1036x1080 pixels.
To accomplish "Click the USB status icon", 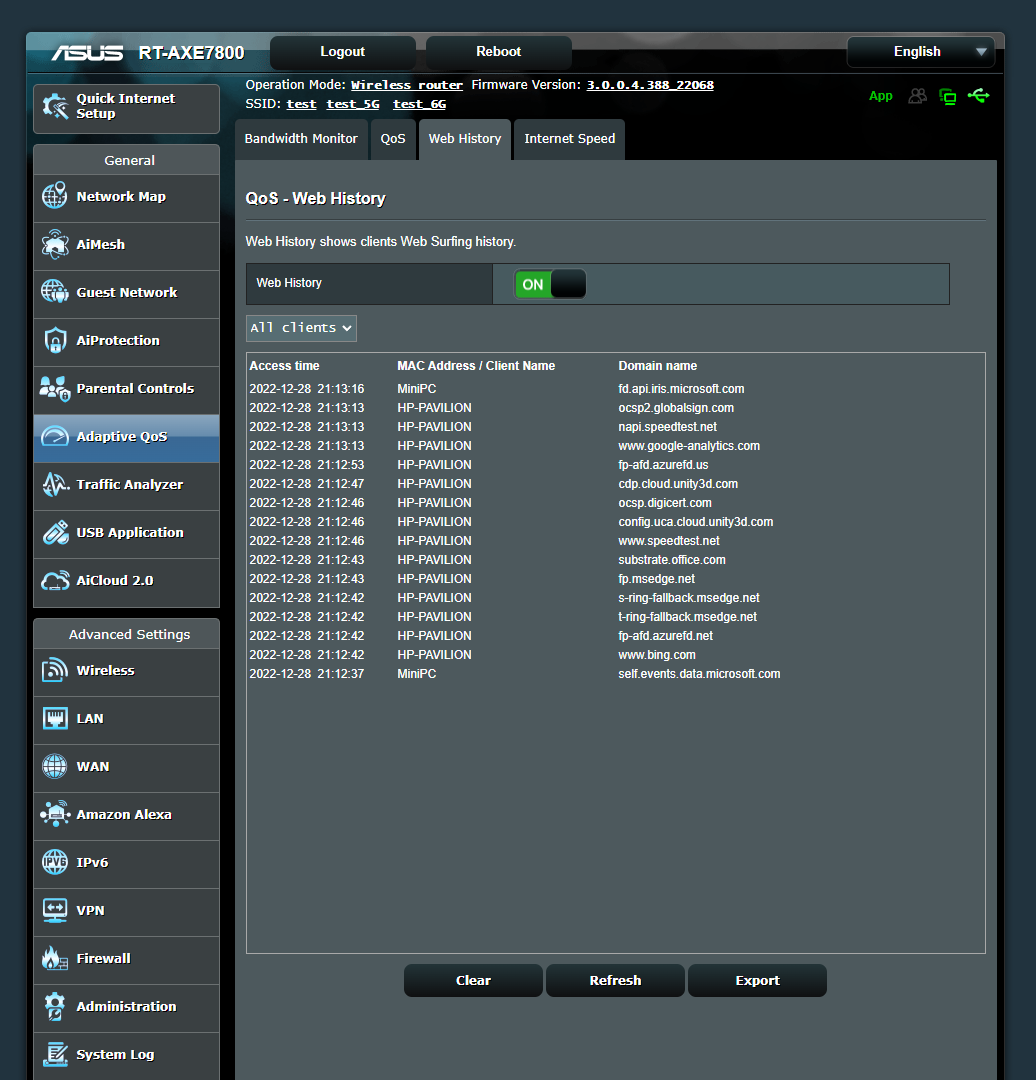I will click(x=978, y=96).
